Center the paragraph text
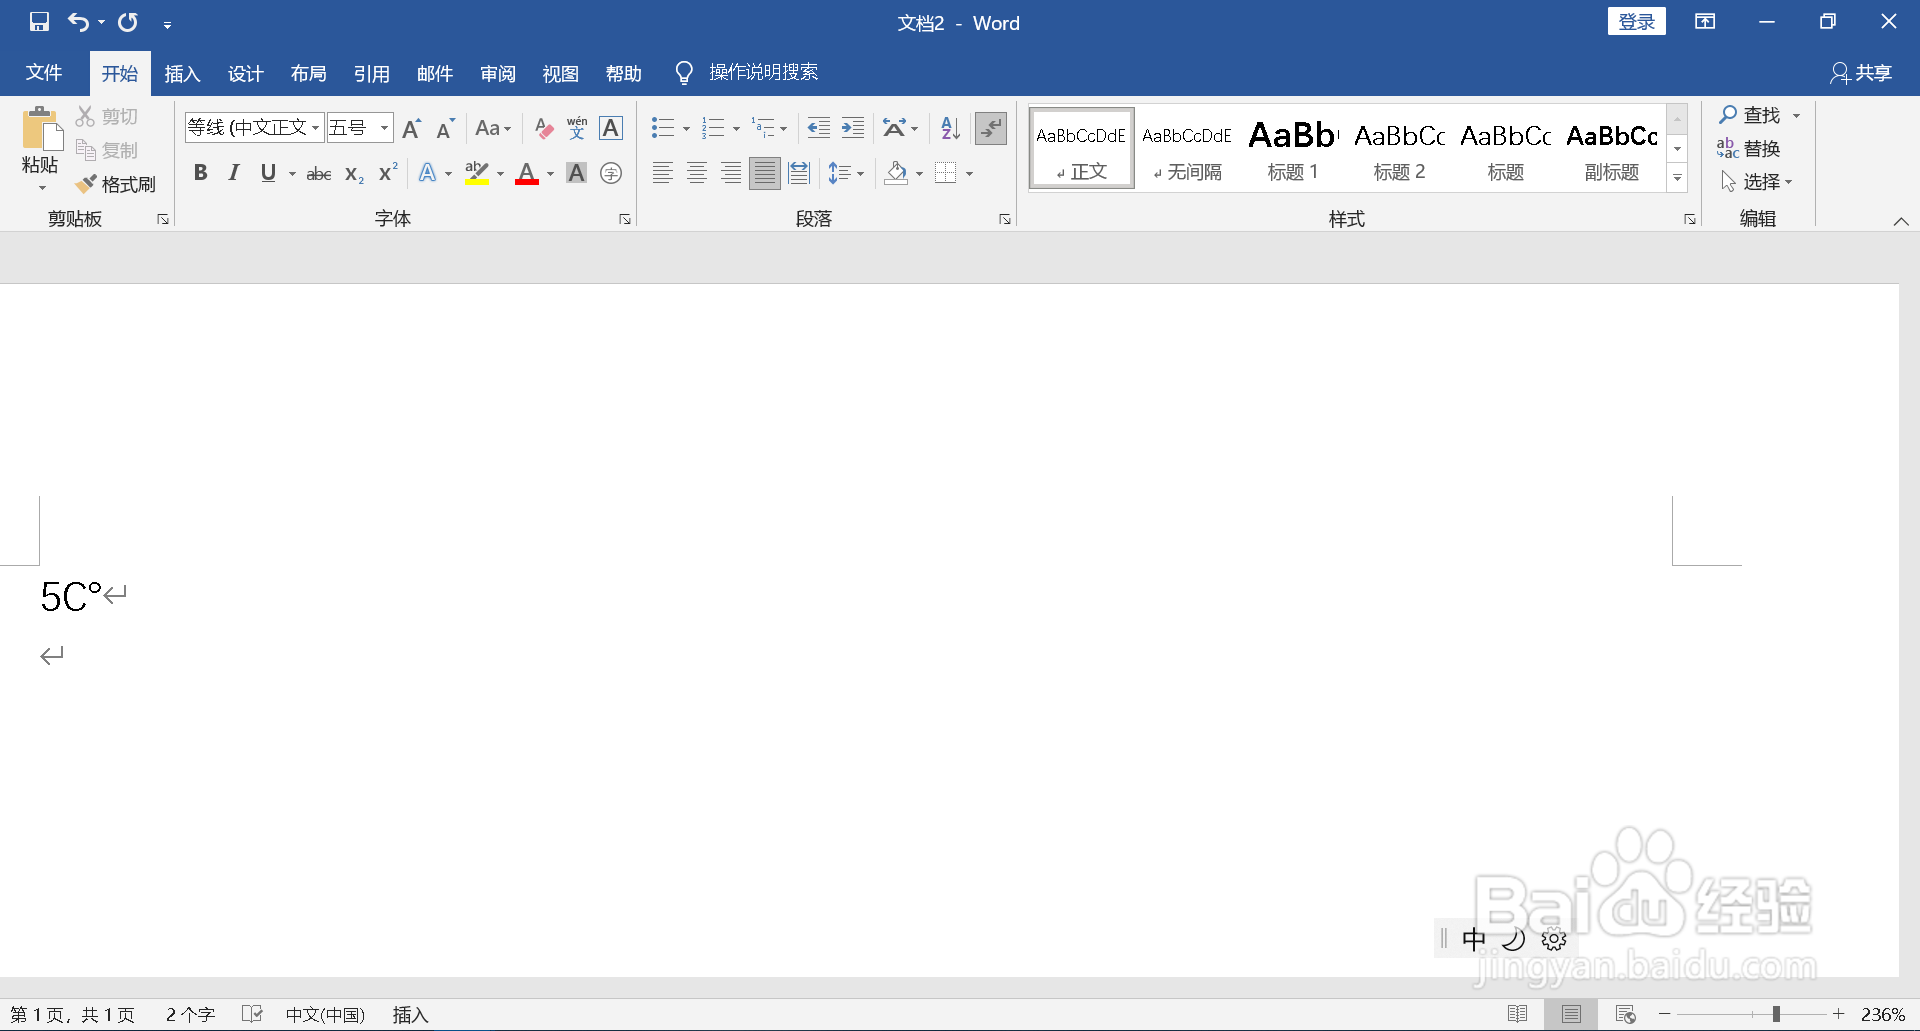1920x1031 pixels. (697, 173)
